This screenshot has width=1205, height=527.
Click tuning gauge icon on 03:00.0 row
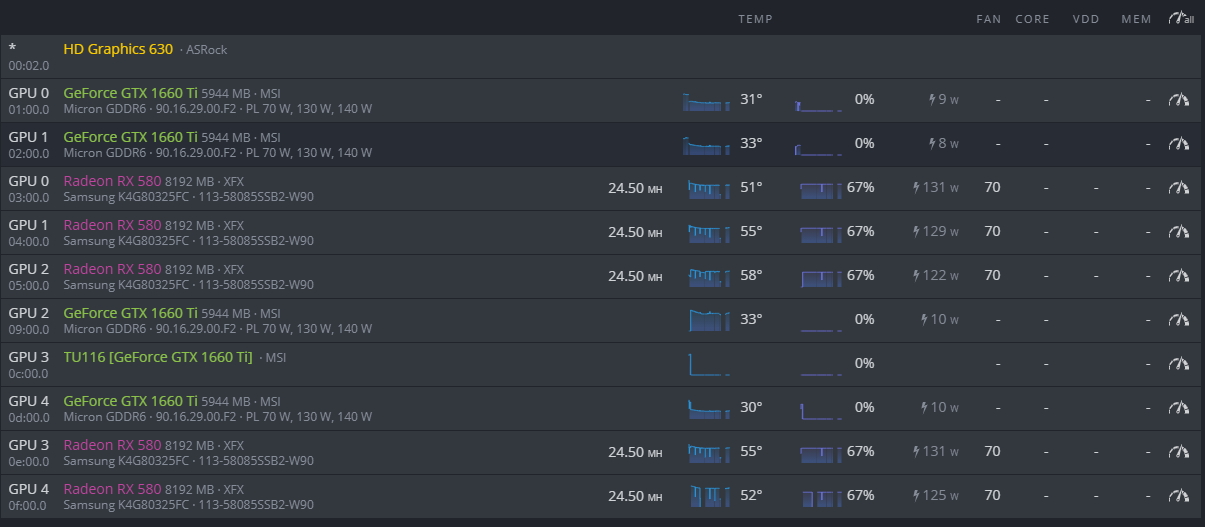pyautogui.click(x=1180, y=187)
